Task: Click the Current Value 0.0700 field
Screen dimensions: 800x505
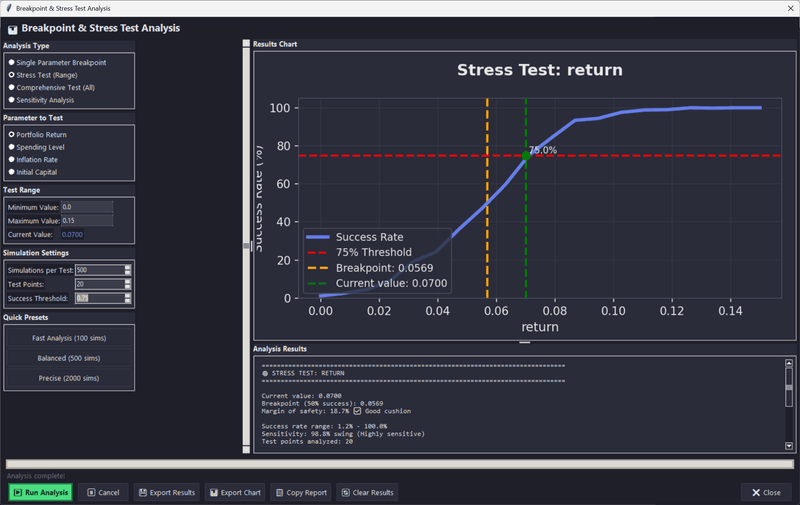Action: click(72, 235)
